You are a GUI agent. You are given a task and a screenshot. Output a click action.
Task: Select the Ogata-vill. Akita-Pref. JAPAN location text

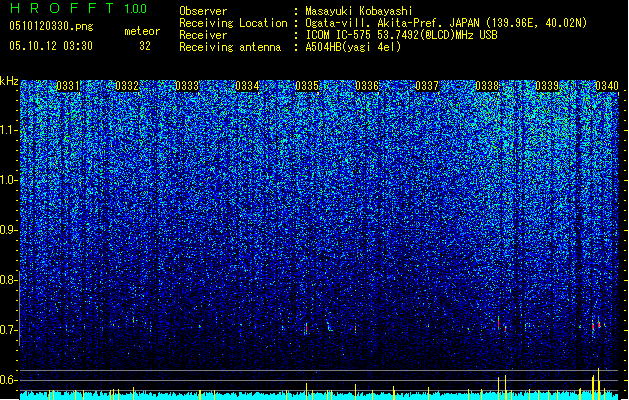[x=446, y=23]
